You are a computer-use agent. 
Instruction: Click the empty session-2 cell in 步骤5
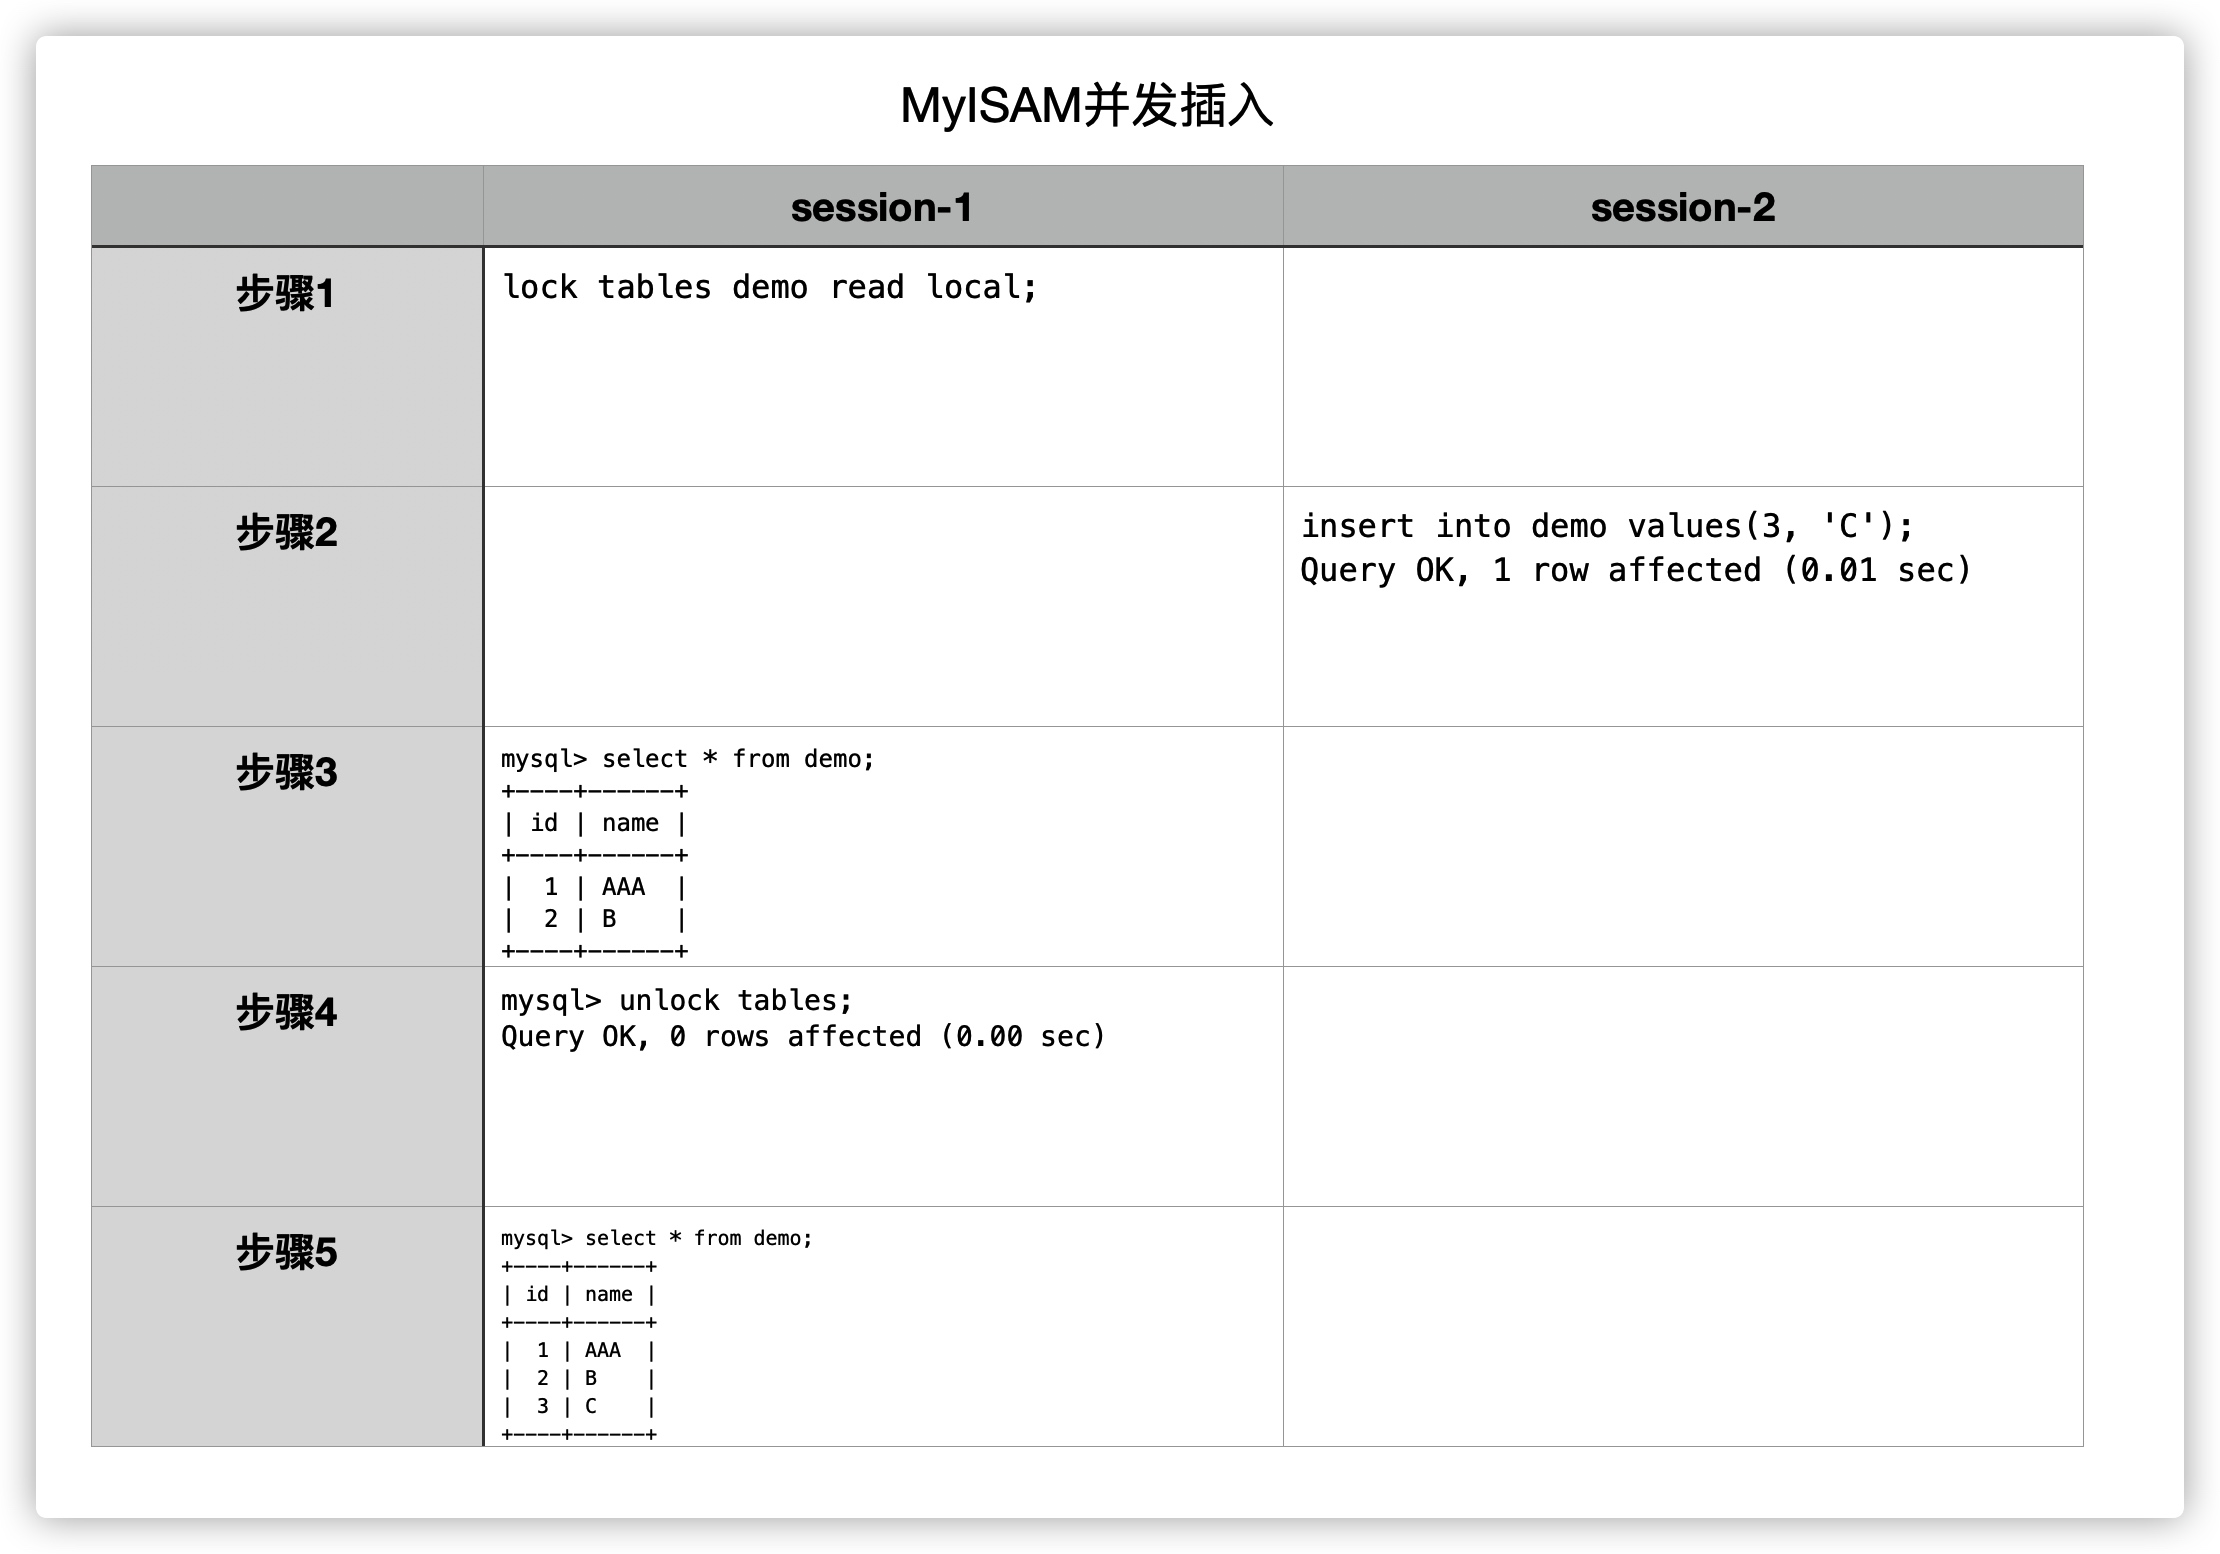(1682, 1326)
